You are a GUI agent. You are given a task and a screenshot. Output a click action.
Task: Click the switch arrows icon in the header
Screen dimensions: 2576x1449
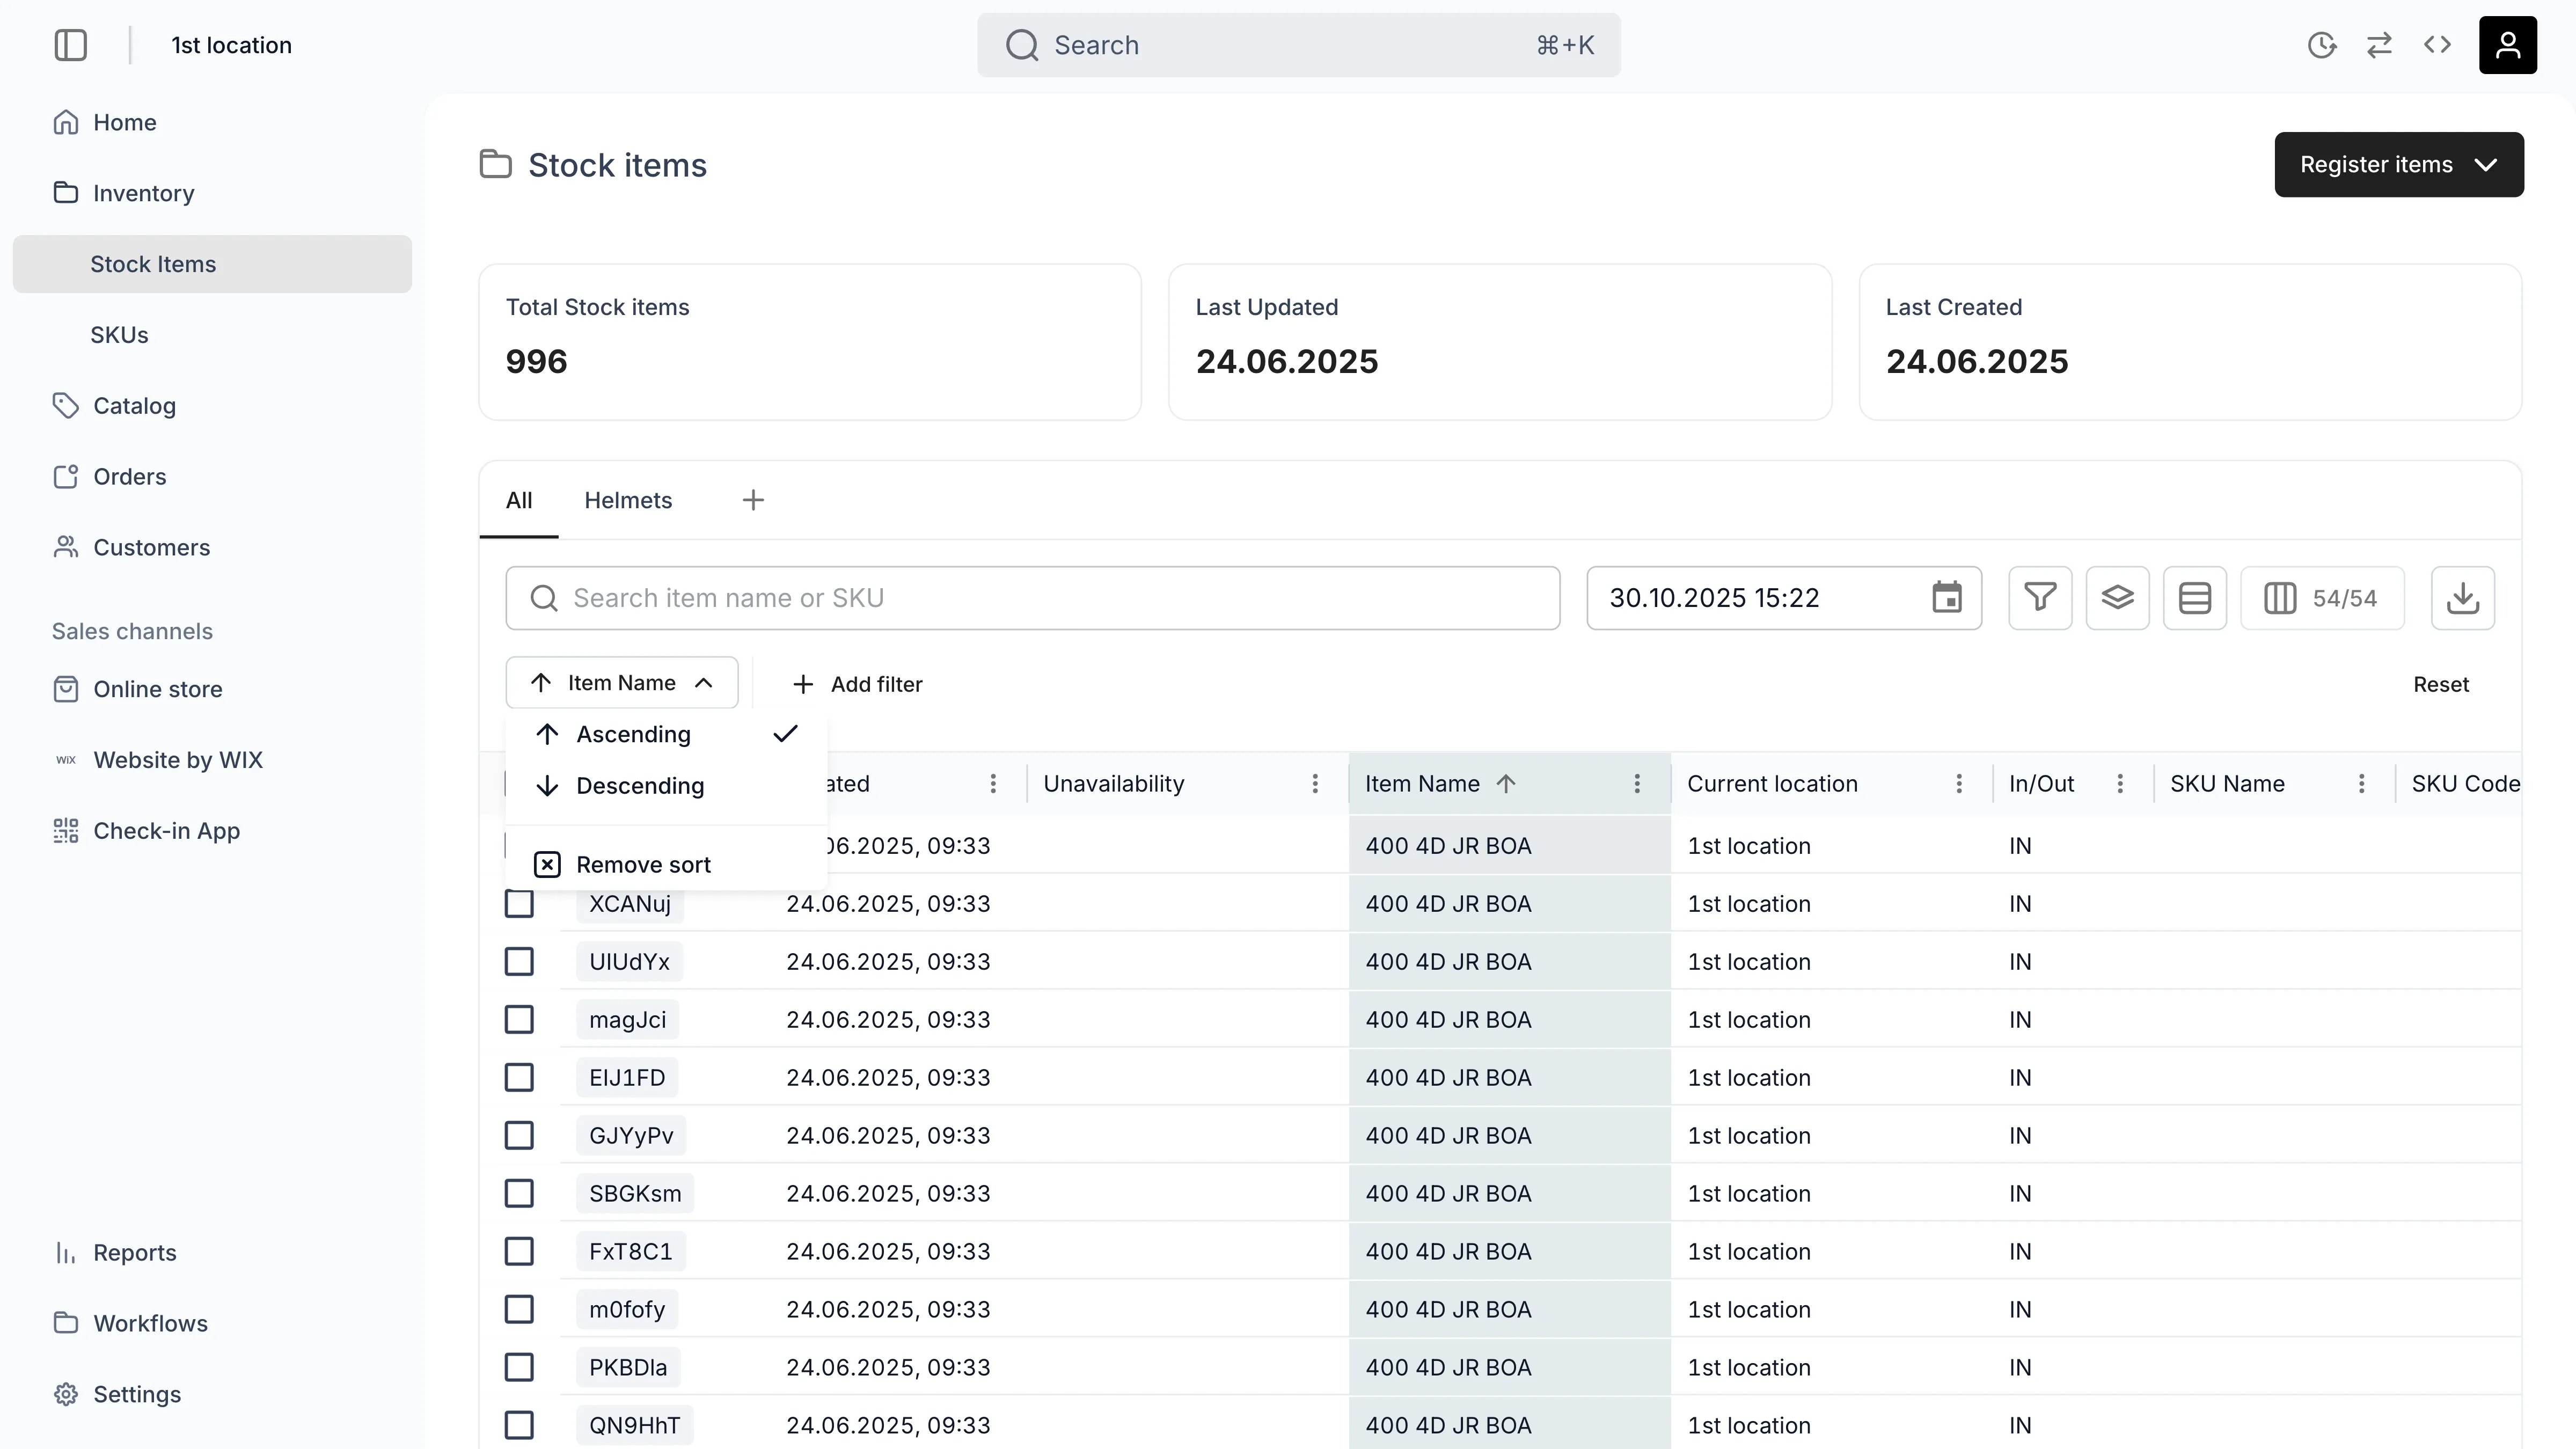point(2379,45)
